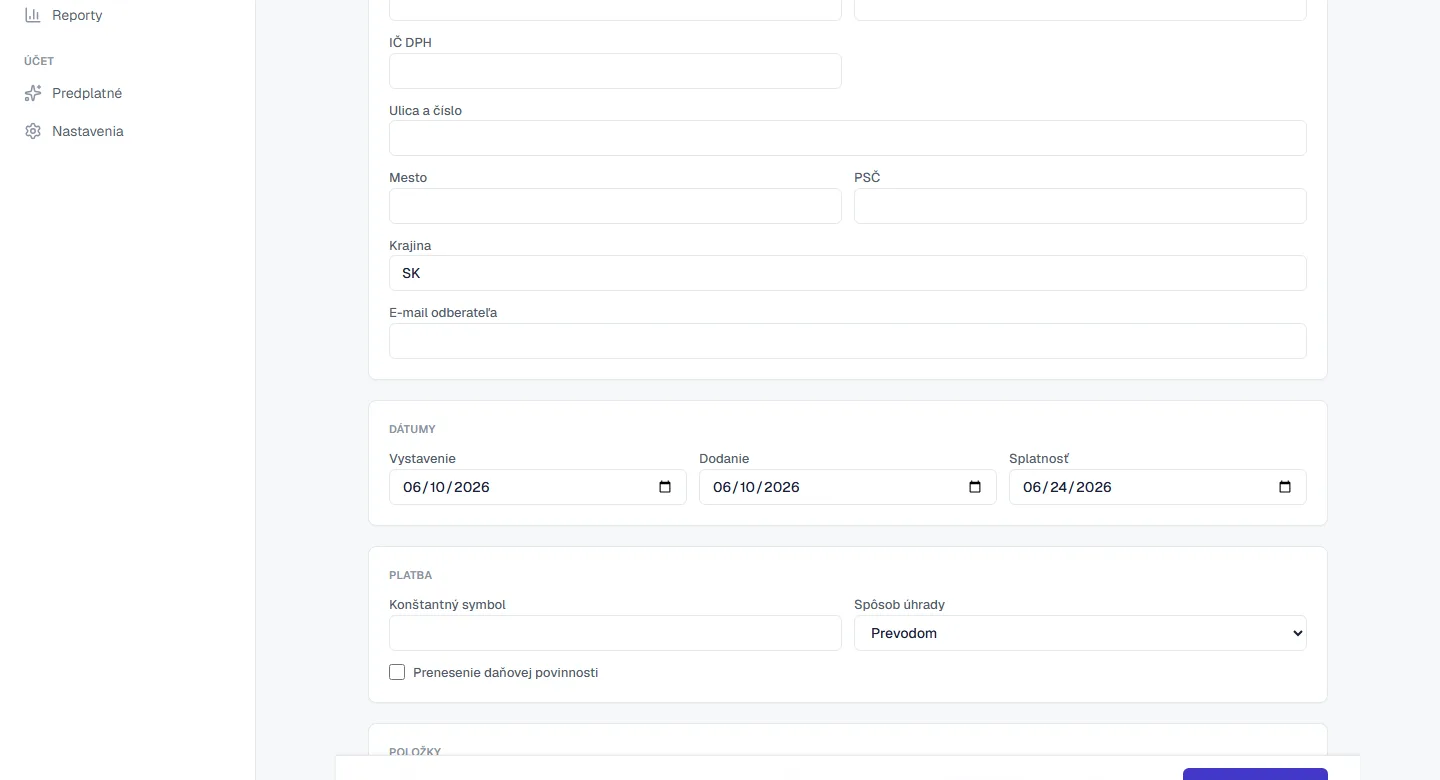Open calendar picker for Vystavenie date
The width and height of the screenshot is (1440, 780).
click(x=665, y=487)
